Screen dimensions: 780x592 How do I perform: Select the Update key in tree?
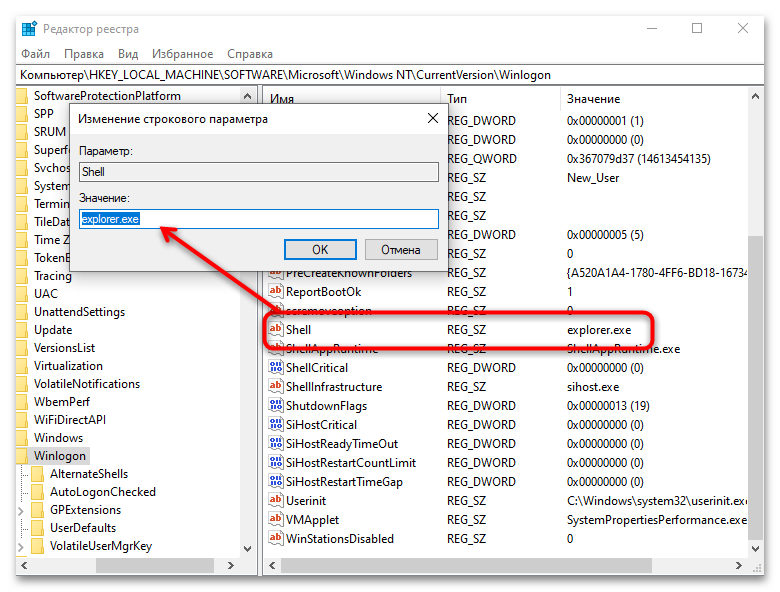(x=53, y=330)
